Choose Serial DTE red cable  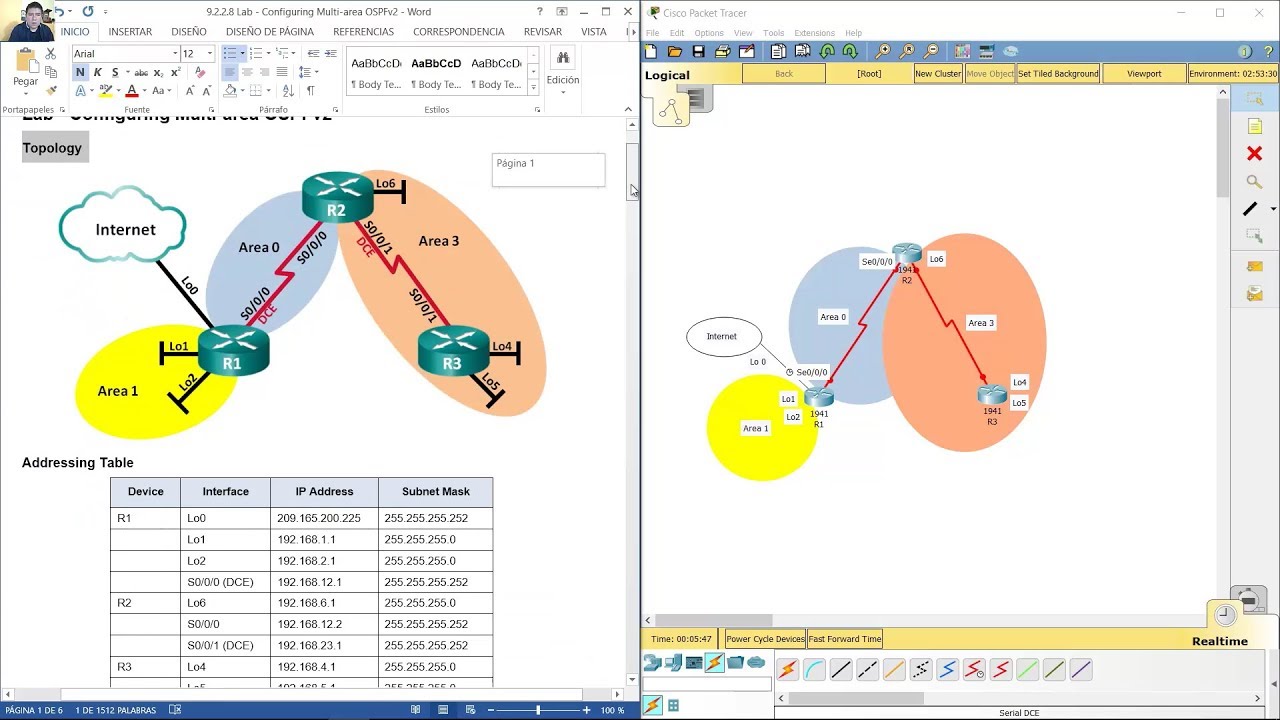tap(1001, 670)
